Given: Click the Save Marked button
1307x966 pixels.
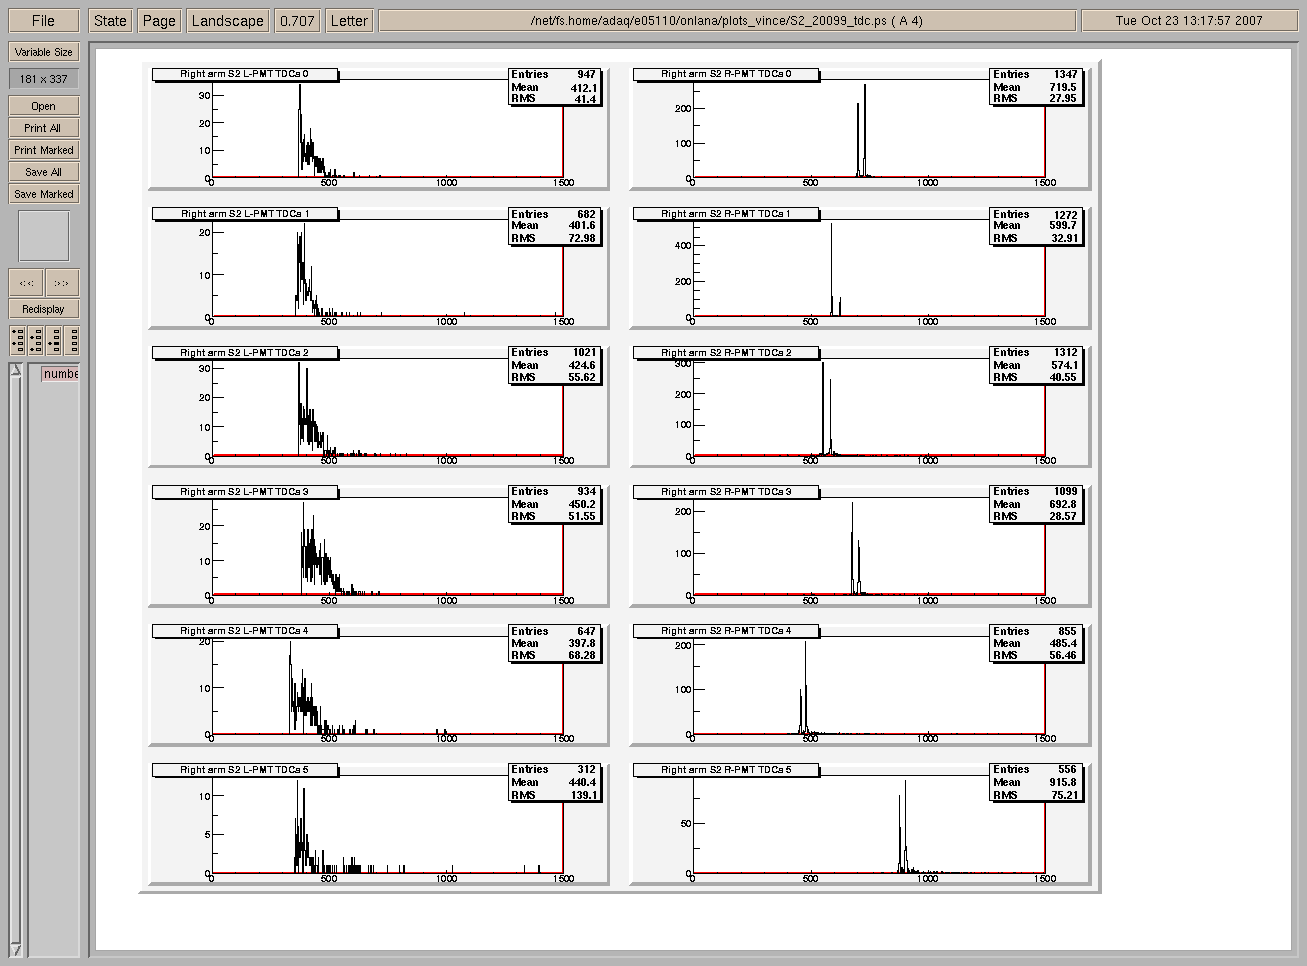Looking at the screenshot, I should click(44, 194).
